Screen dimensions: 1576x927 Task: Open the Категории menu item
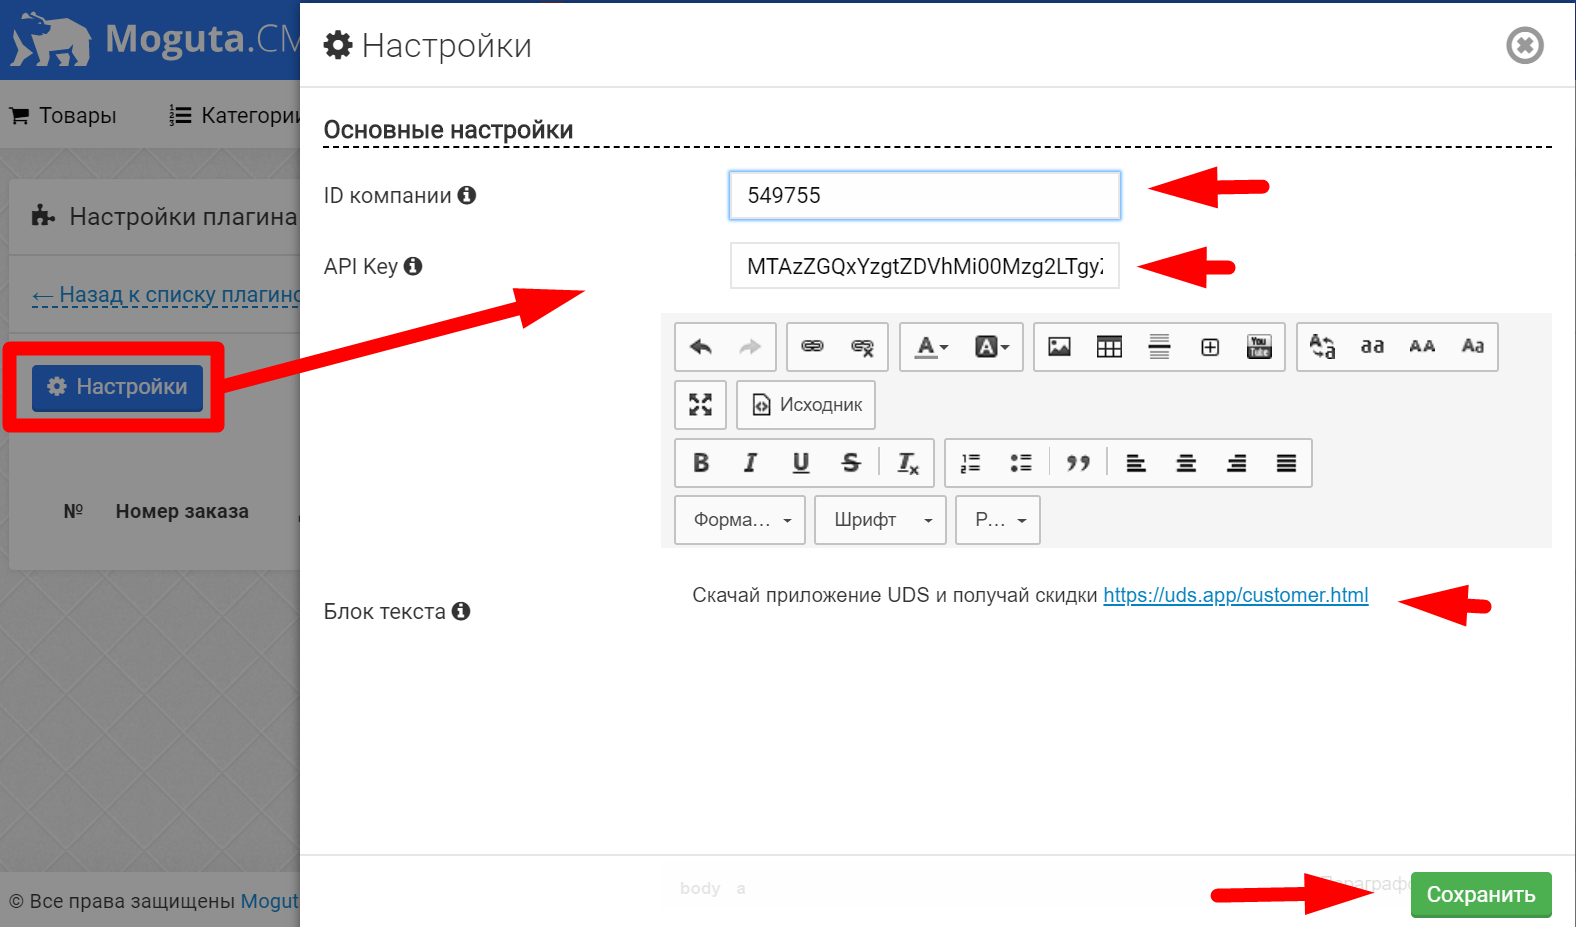[235, 116]
